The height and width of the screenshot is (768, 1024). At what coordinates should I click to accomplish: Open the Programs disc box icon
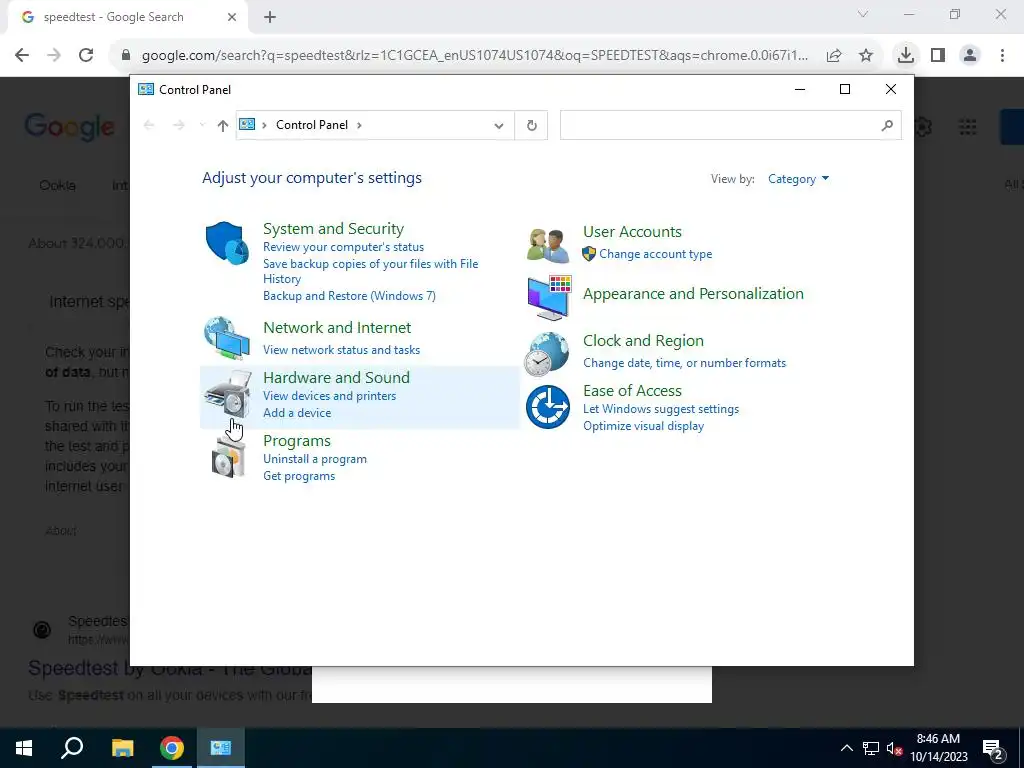(x=229, y=457)
